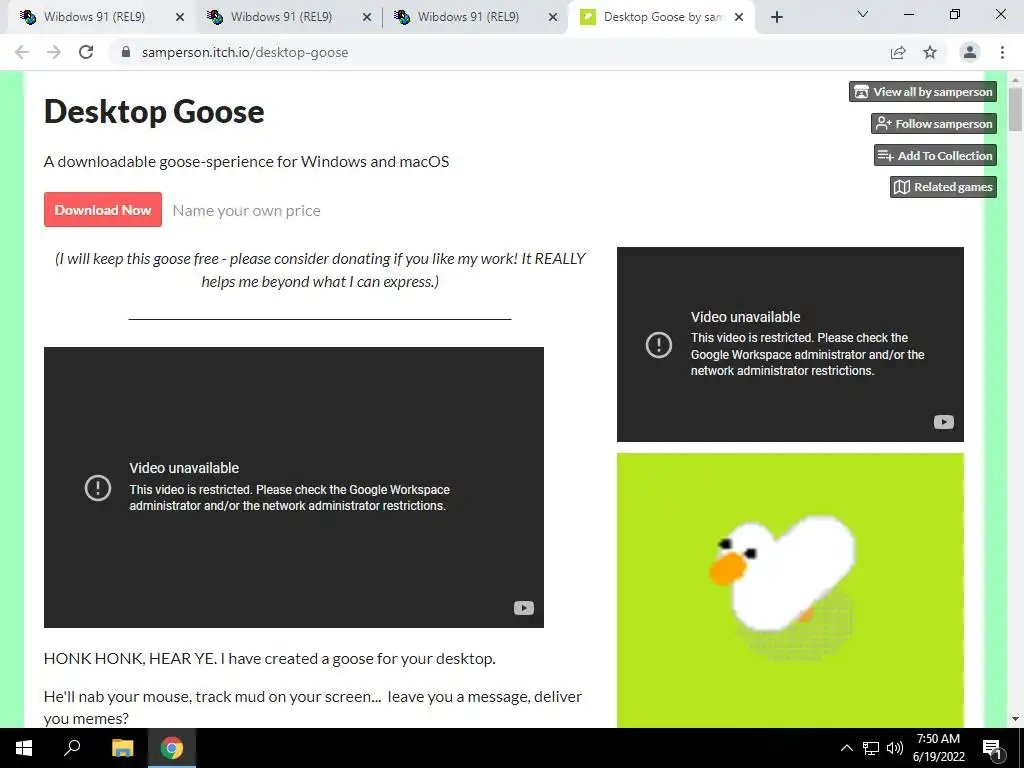The height and width of the screenshot is (768, 1024).
Task: Bookmark this page with the star icon
Action: pos(930,52)
